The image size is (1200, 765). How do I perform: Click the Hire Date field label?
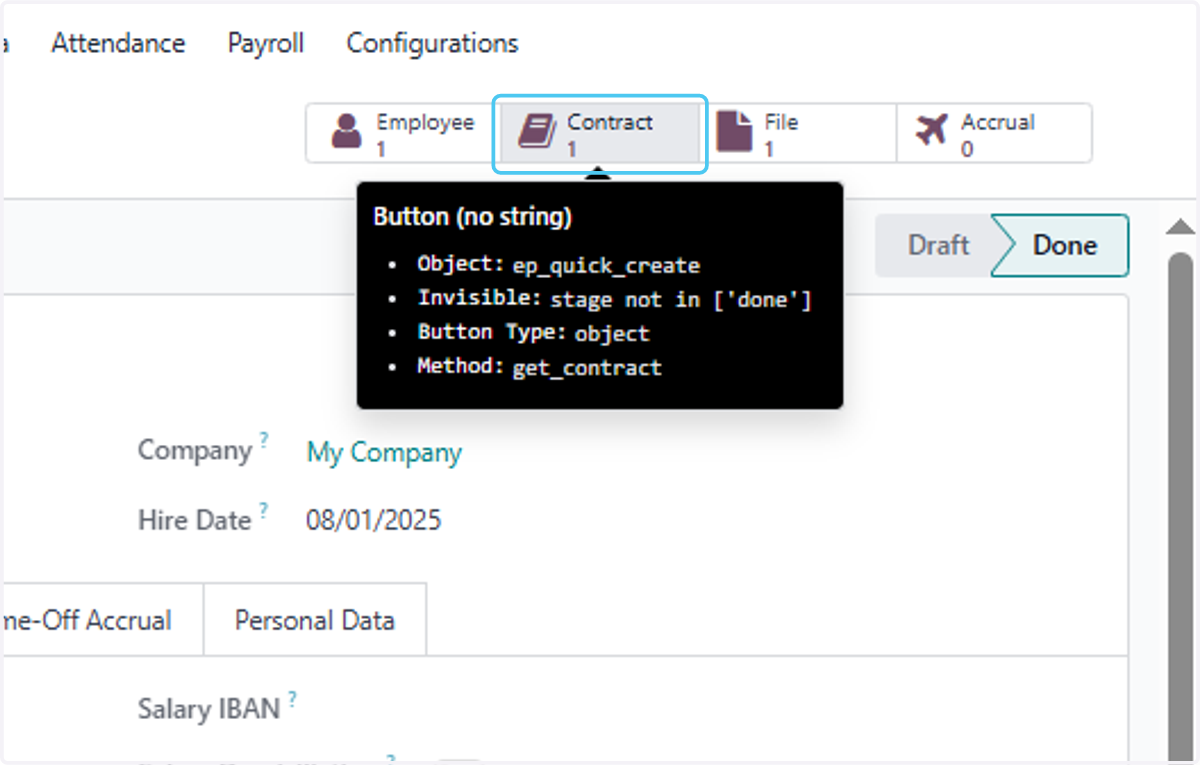click(x=194, y=520)
